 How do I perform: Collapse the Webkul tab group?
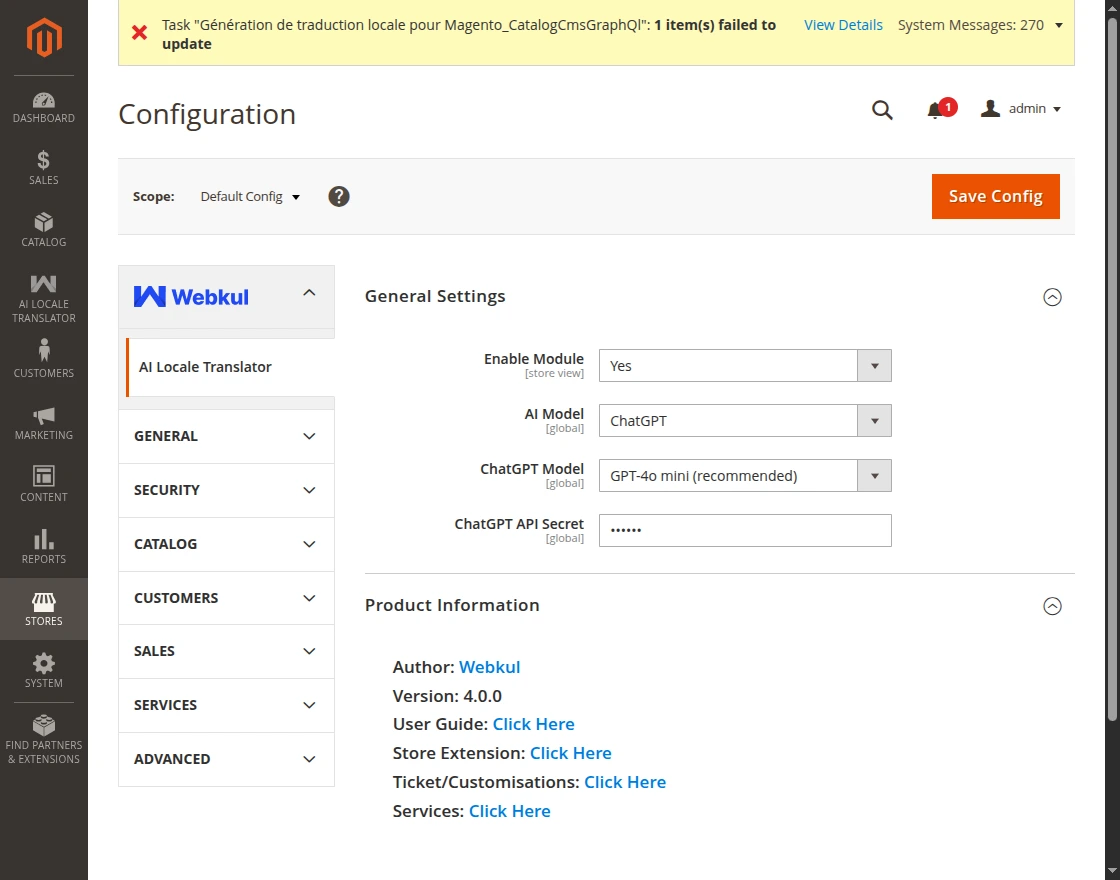click(309, 293)
